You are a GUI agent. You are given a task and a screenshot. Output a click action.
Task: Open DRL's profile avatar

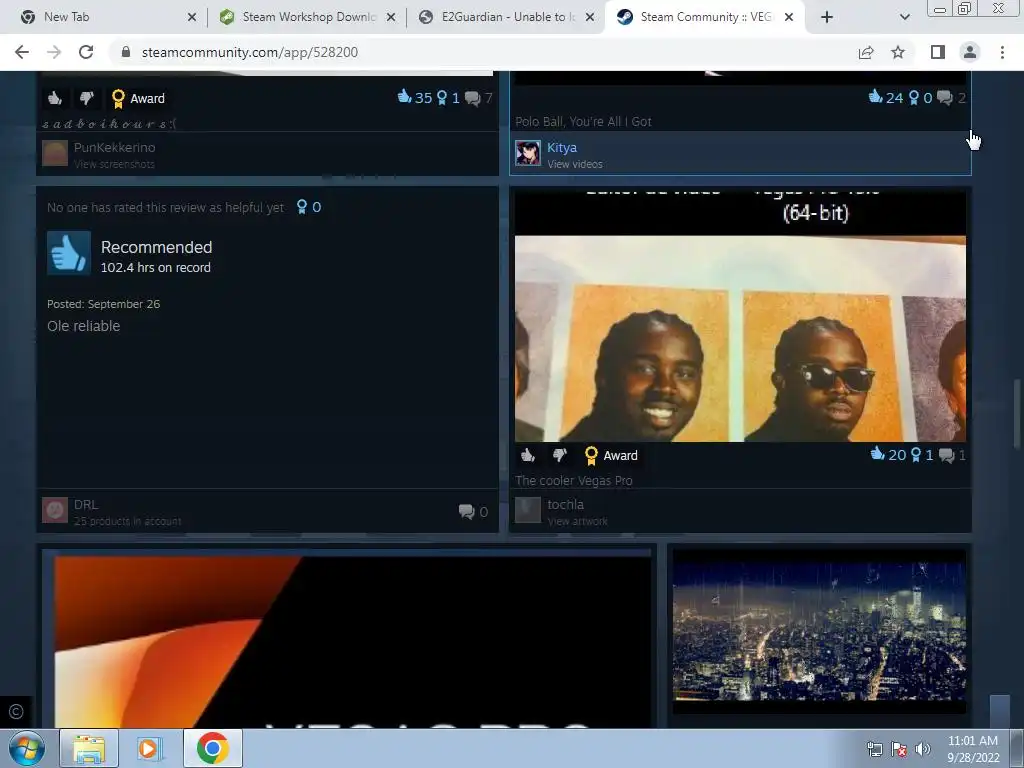[x=55, y=510]
